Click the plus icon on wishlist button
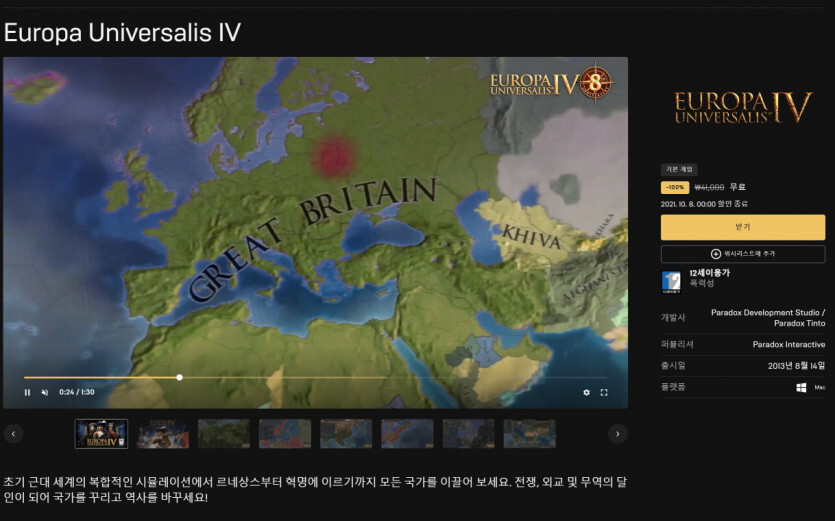 pyautogui.click(x=716, y=254)
